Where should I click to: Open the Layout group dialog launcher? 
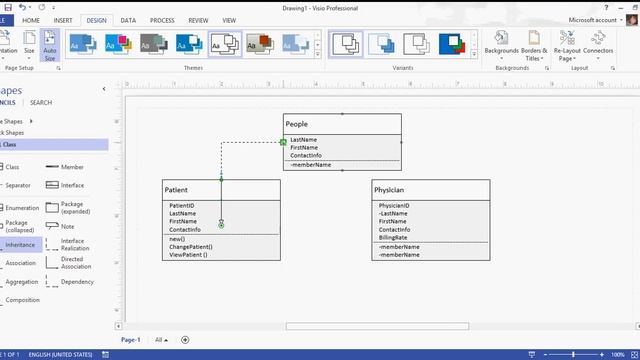(x=613, y=68)
